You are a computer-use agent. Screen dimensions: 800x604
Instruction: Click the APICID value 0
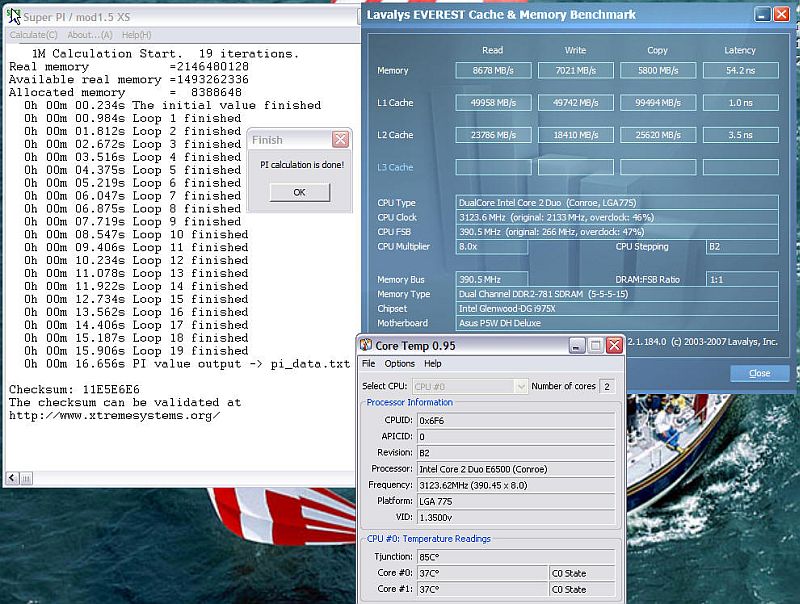516,437
